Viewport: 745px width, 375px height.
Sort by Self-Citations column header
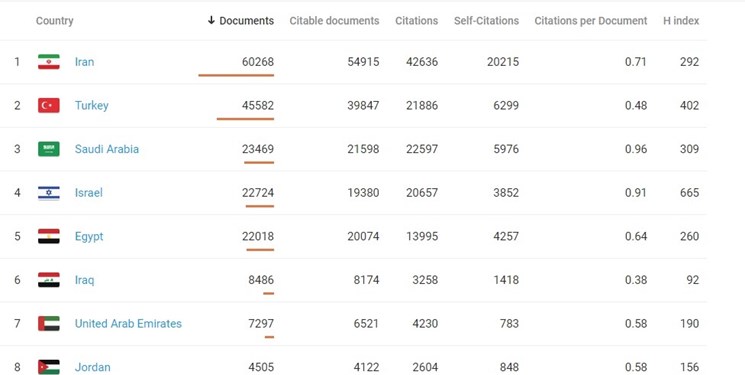click(487, 21)
